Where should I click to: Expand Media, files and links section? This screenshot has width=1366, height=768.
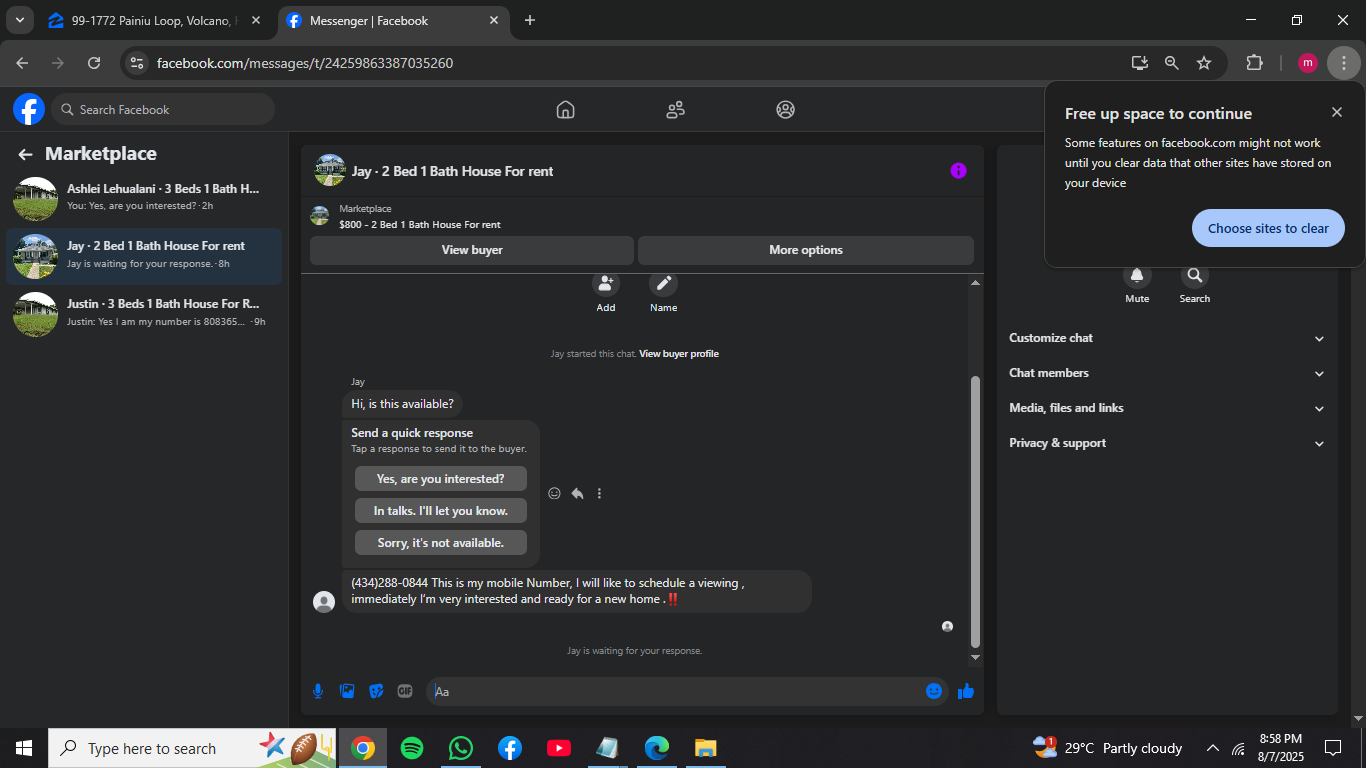(1167, 408)
